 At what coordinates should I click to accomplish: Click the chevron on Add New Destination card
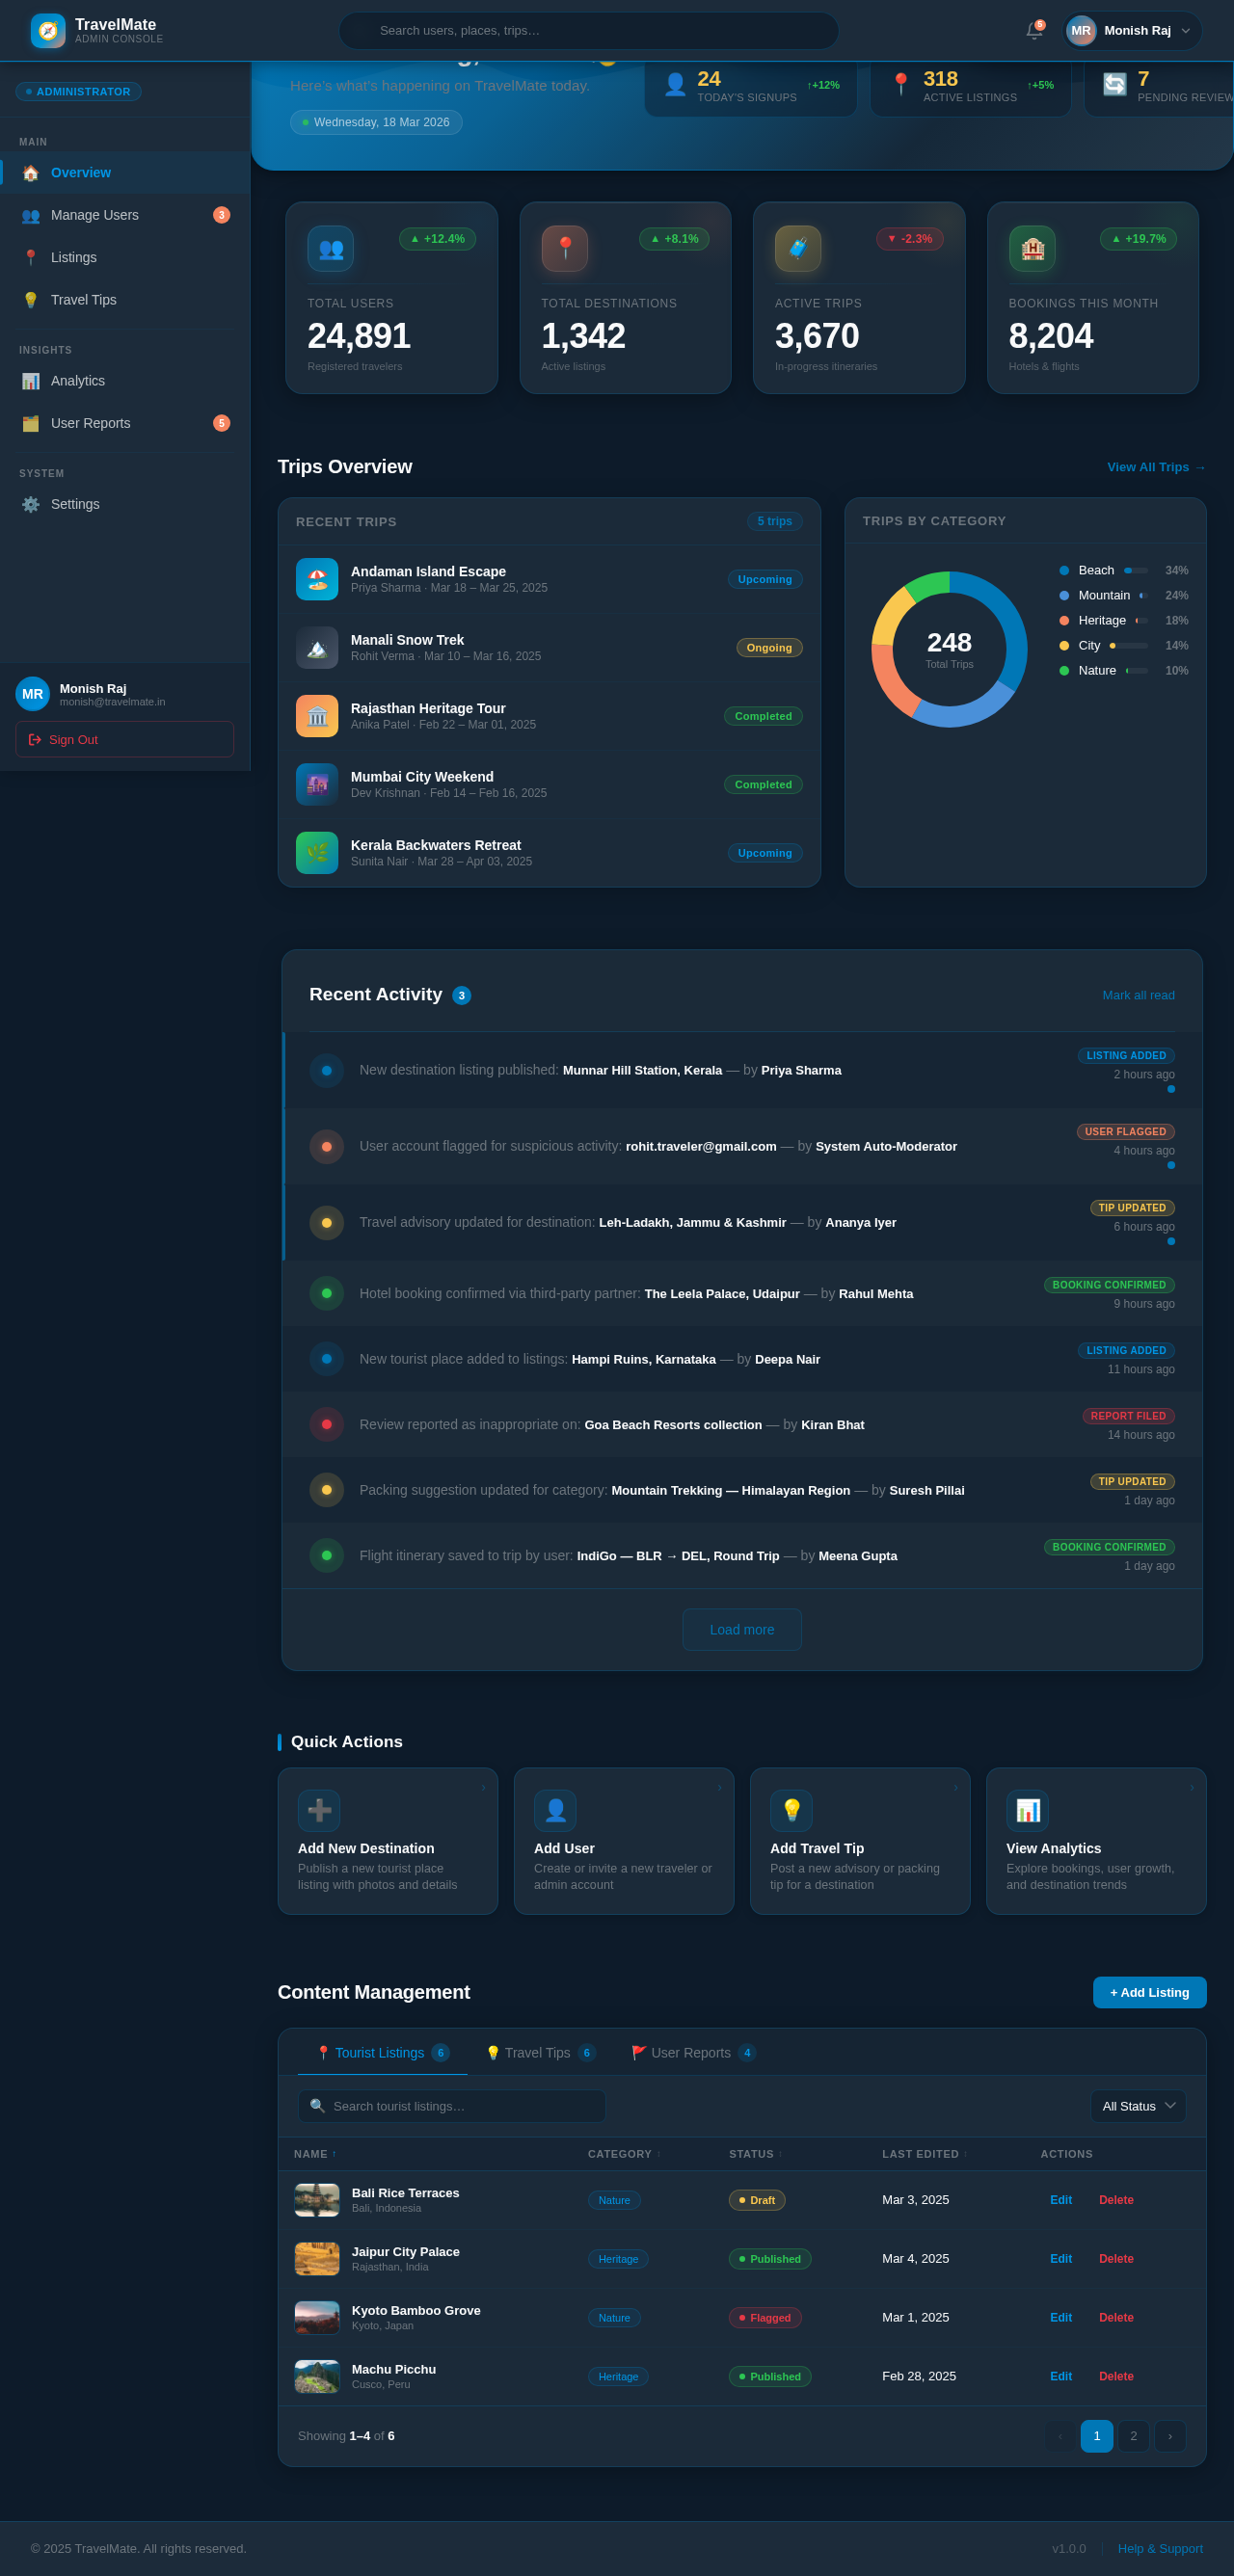[483, 1788]
